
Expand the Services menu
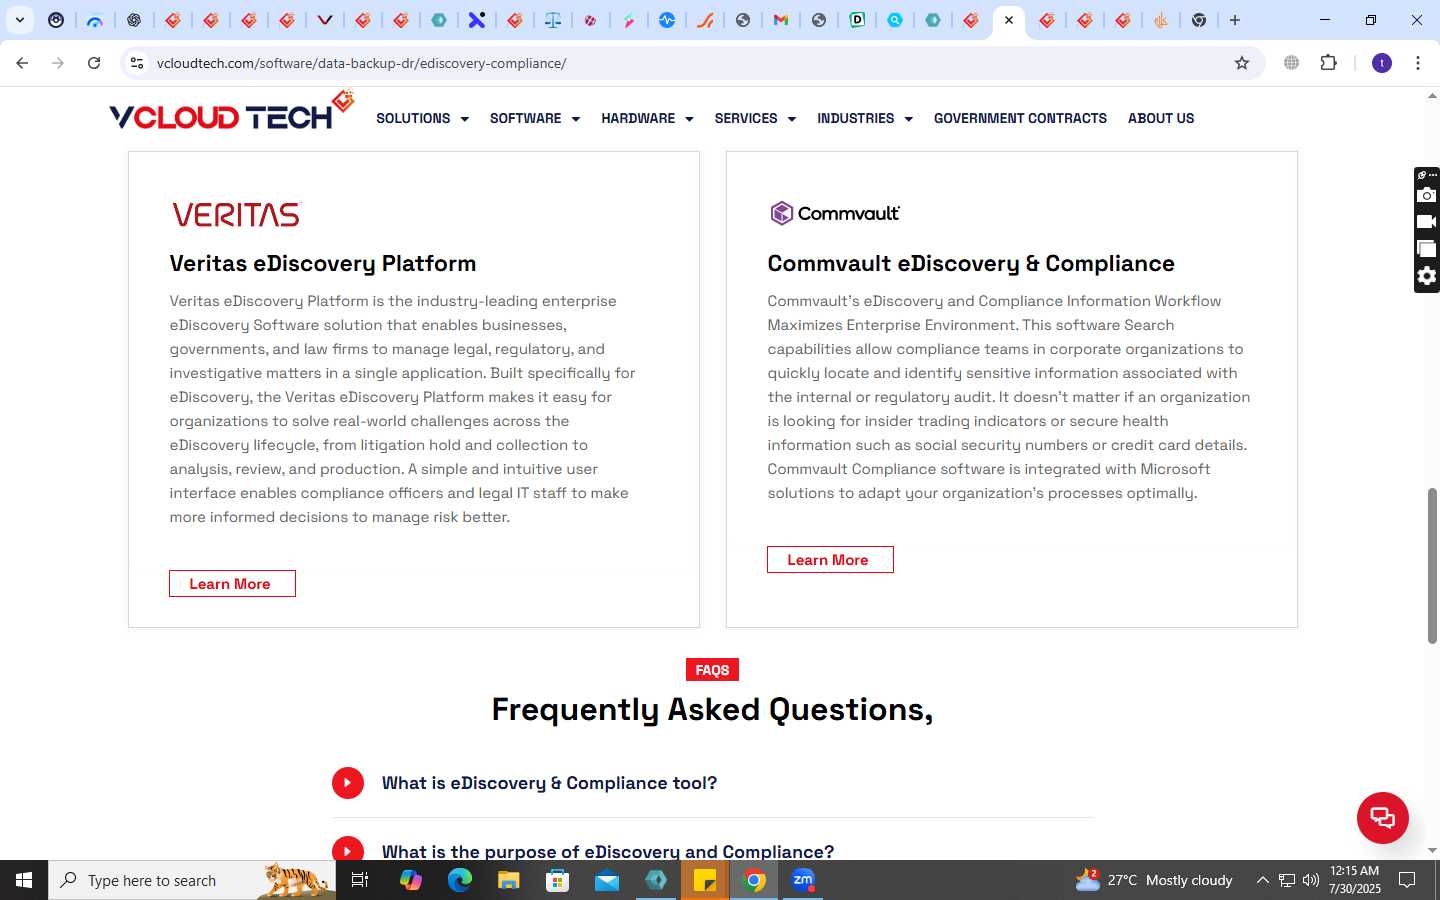point(755,118)
